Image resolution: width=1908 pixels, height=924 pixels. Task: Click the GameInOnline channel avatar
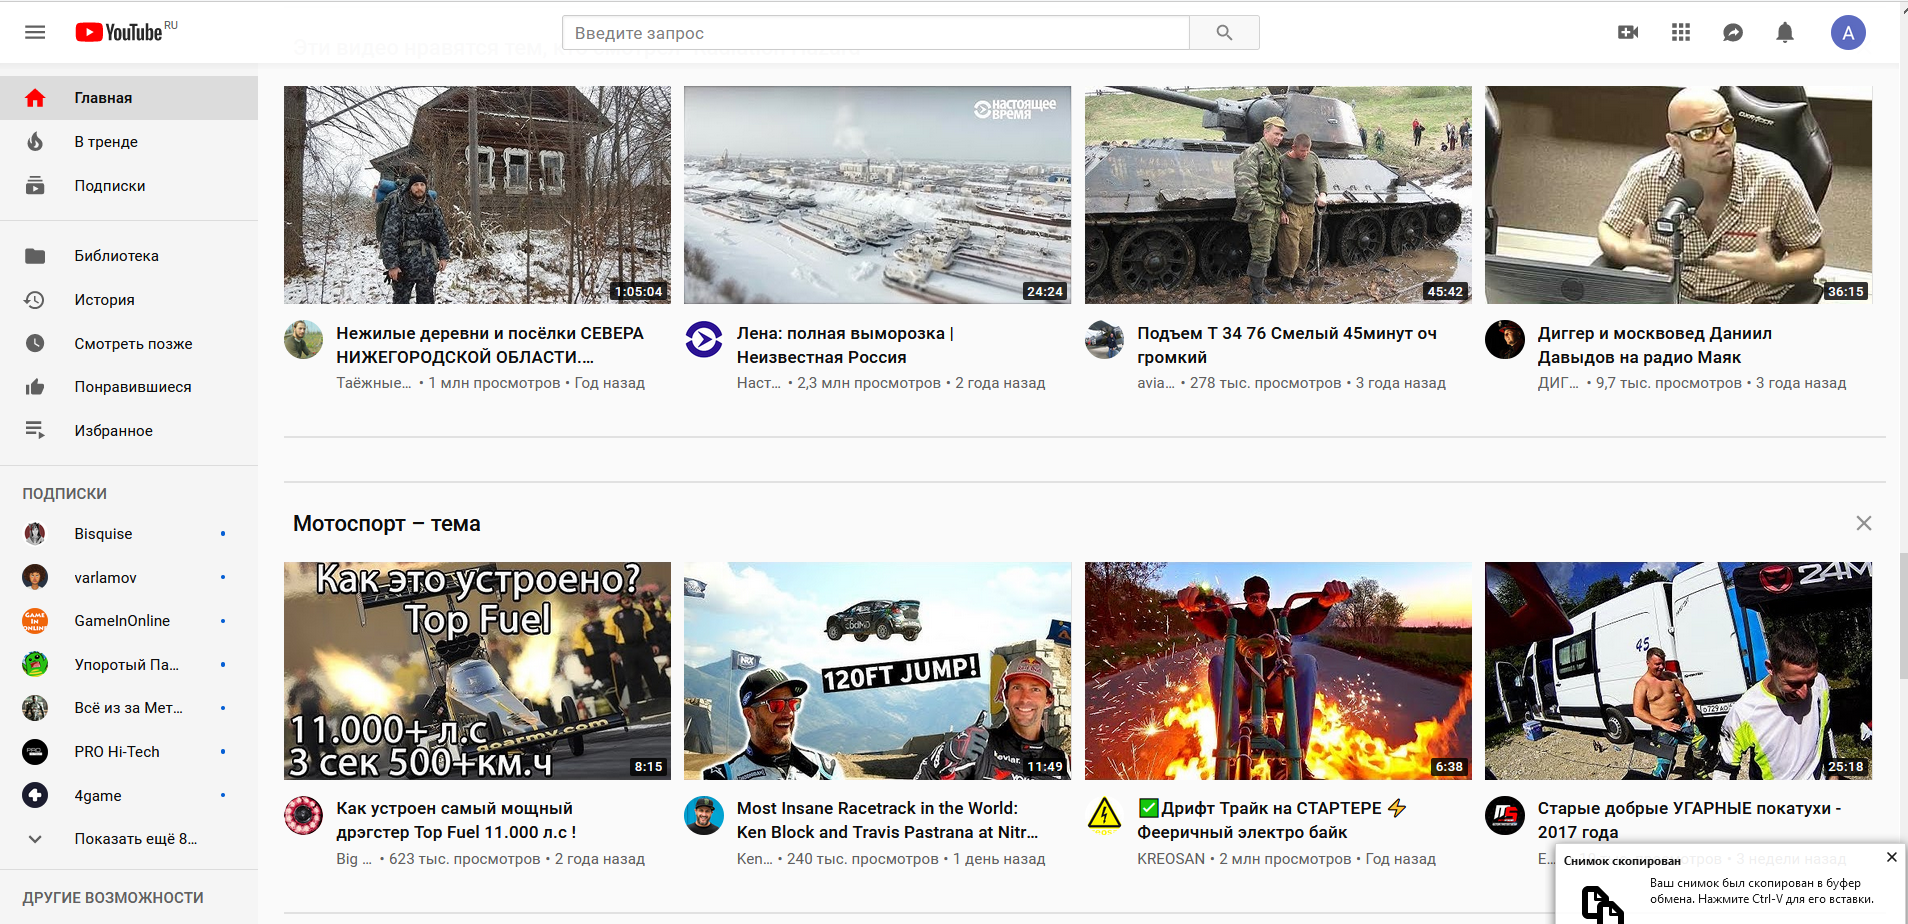35,621
